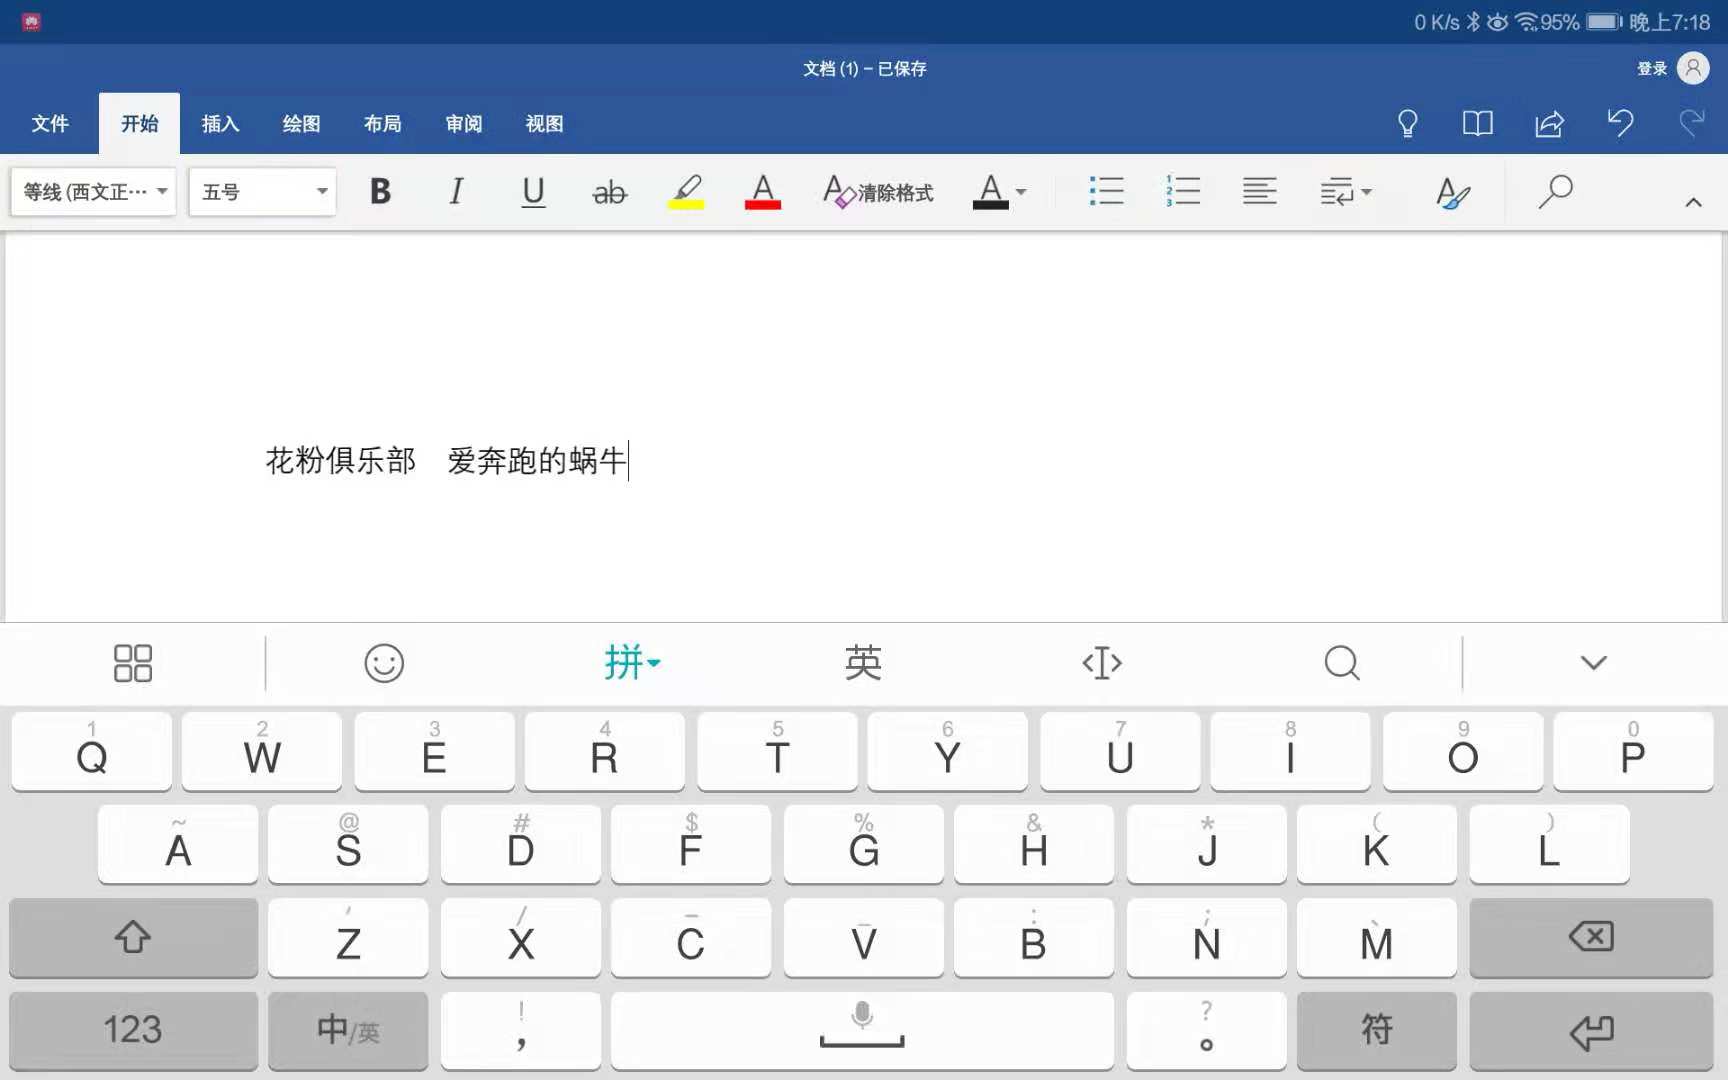Collapse the ribbon with the up chevron
This screenshot has height=1080, width=1728.
point(1693,202)
